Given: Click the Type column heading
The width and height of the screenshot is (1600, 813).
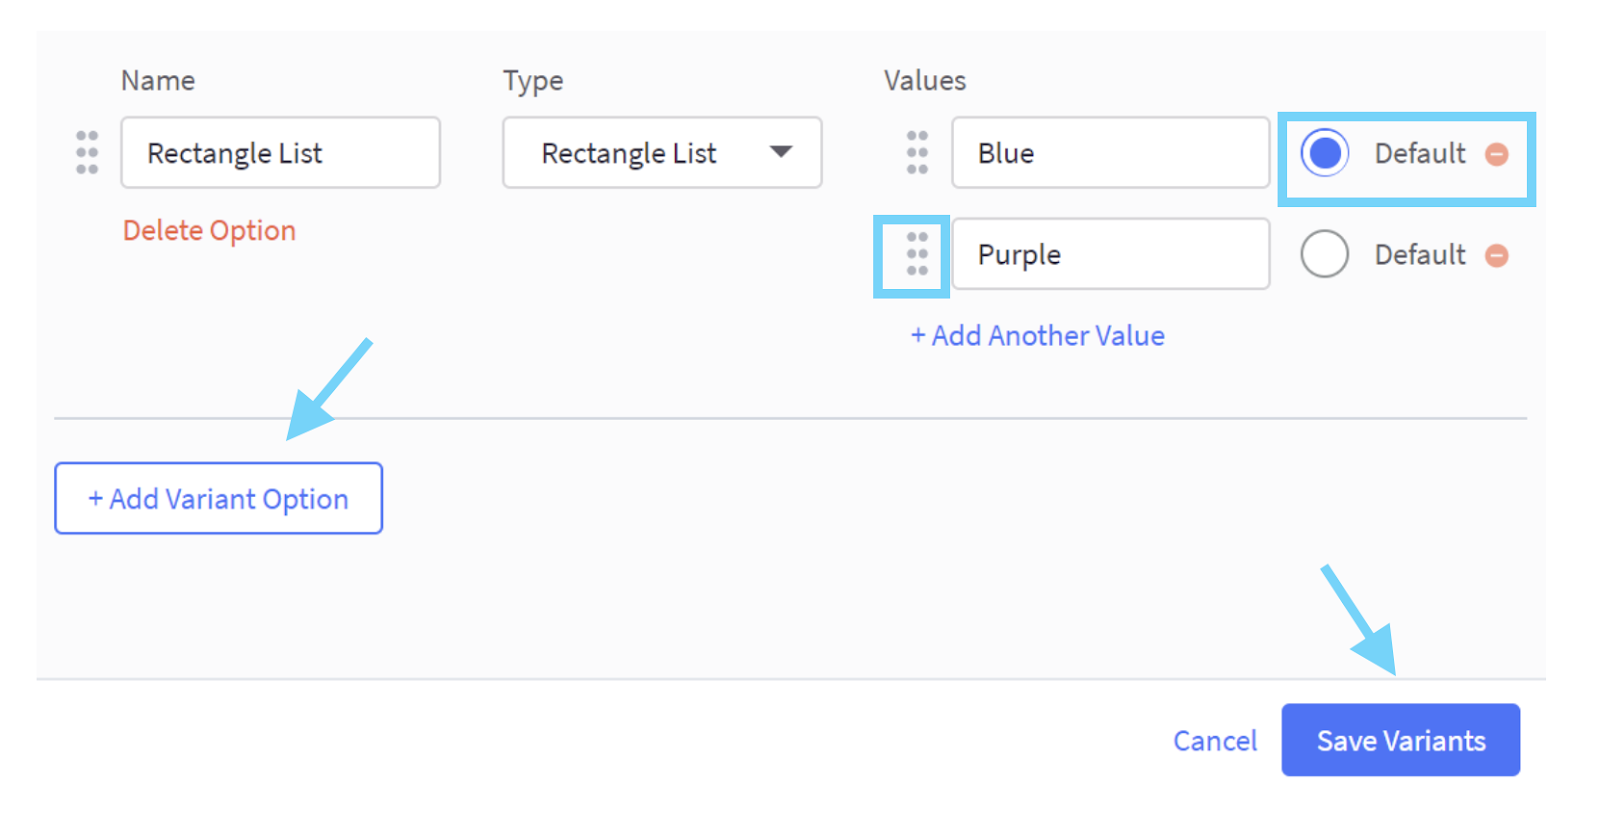Looking at the screenshot, I should [x=533, y=81].
